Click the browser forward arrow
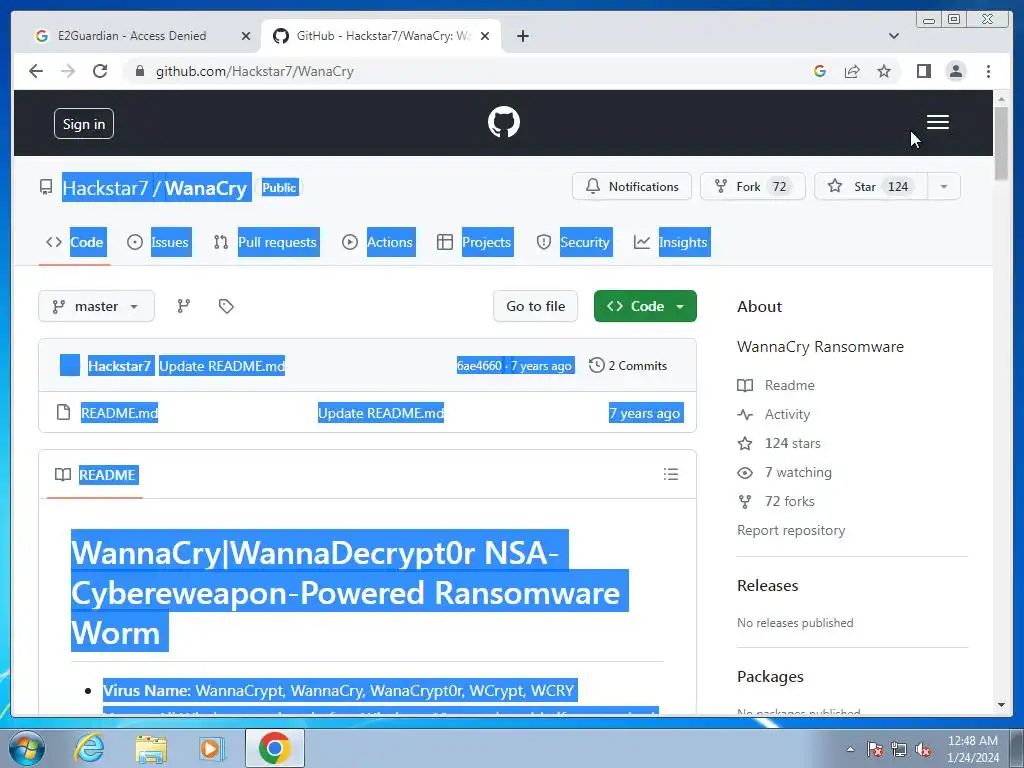The height and width of the screenshot is (768, 1024). point(68,71)
